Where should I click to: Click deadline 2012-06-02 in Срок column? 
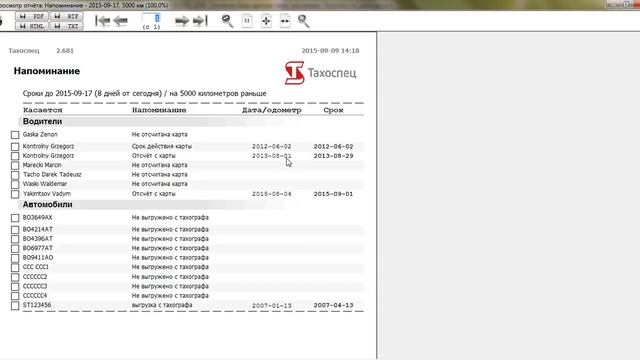click(333, 146)
